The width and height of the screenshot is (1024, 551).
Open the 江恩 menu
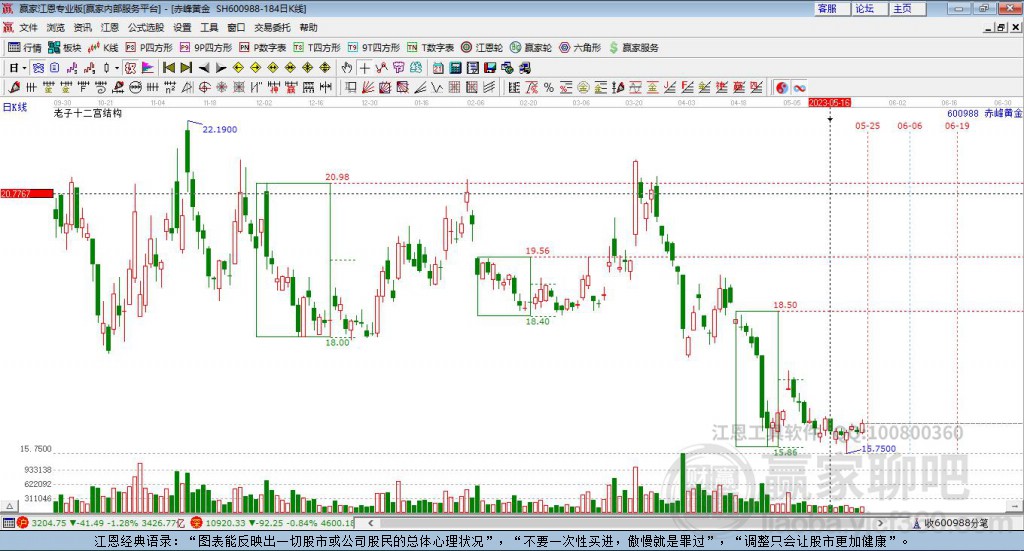click(x=110, y=27)
